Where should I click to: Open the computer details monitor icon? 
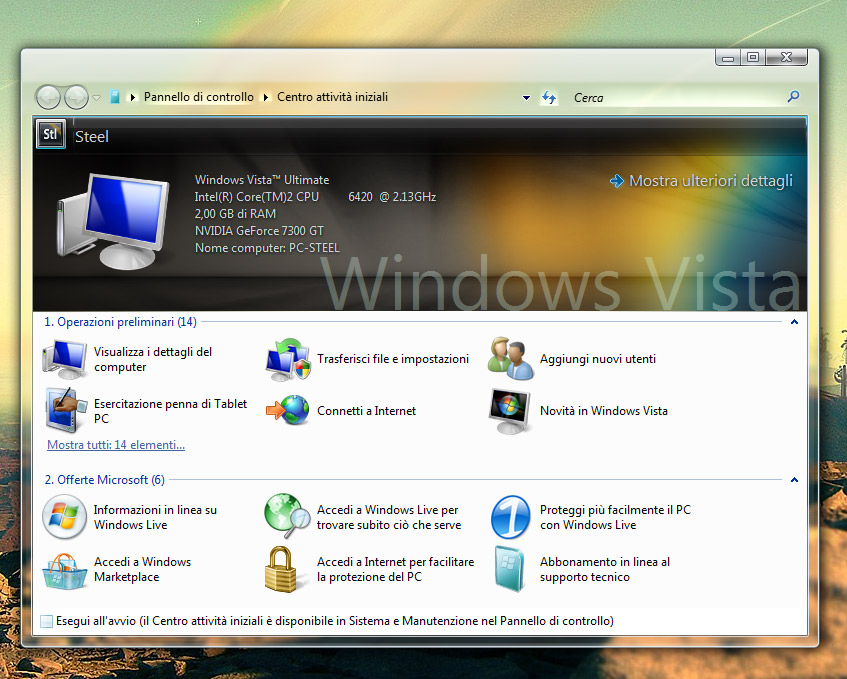[65, 359]
